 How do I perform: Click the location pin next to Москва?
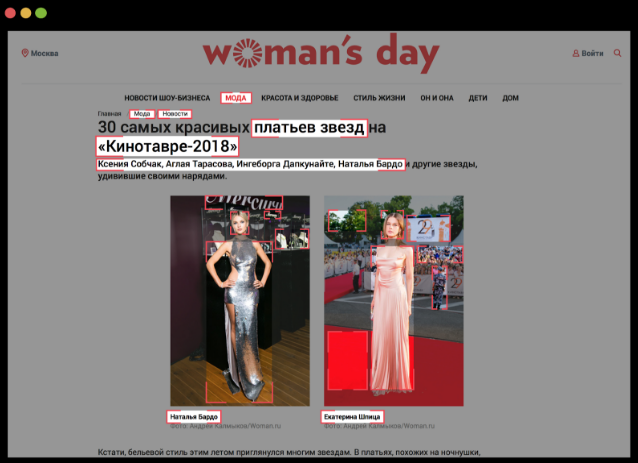pos(25,53)
